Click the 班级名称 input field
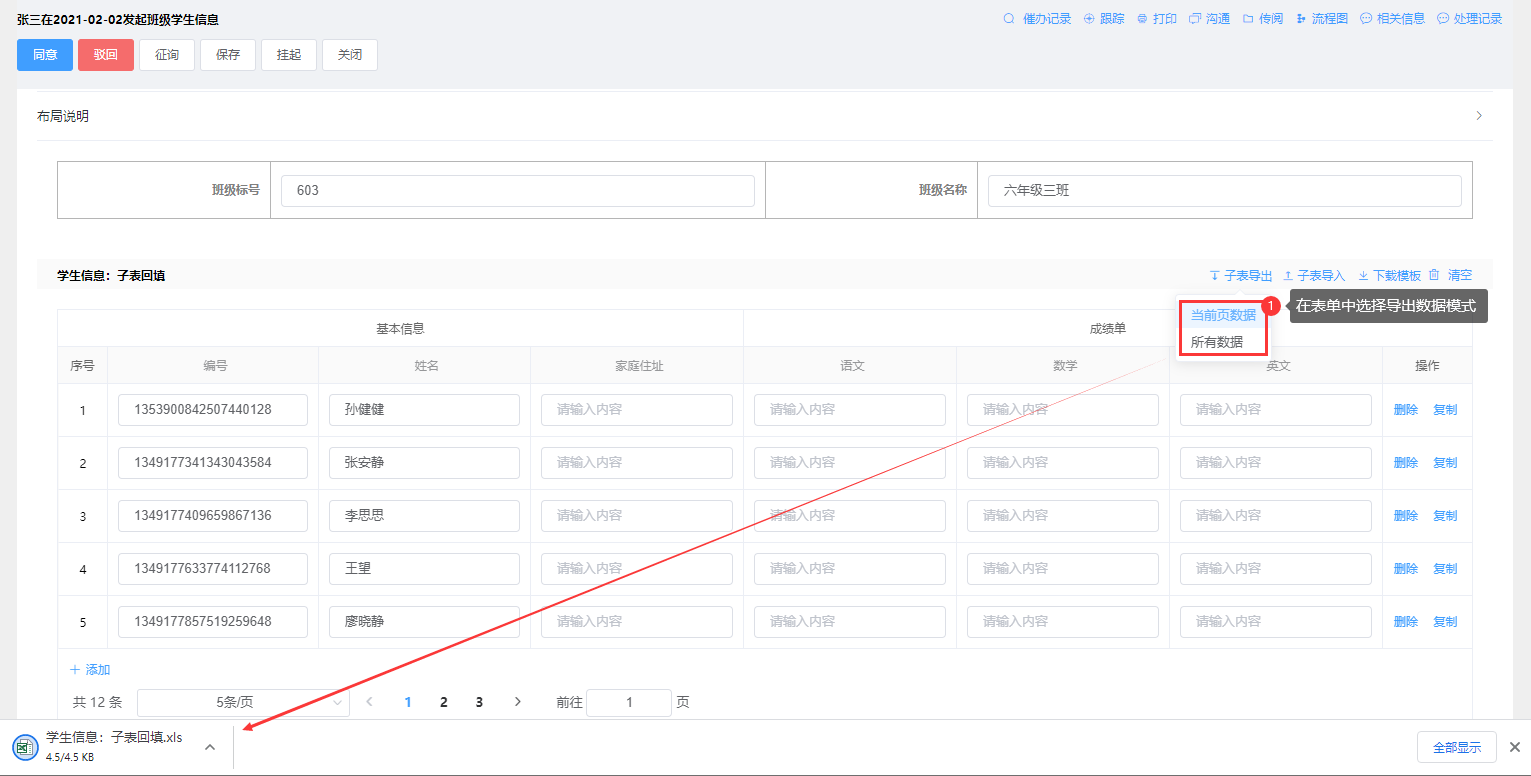1531x776 pixels. tap(1224, 190)
